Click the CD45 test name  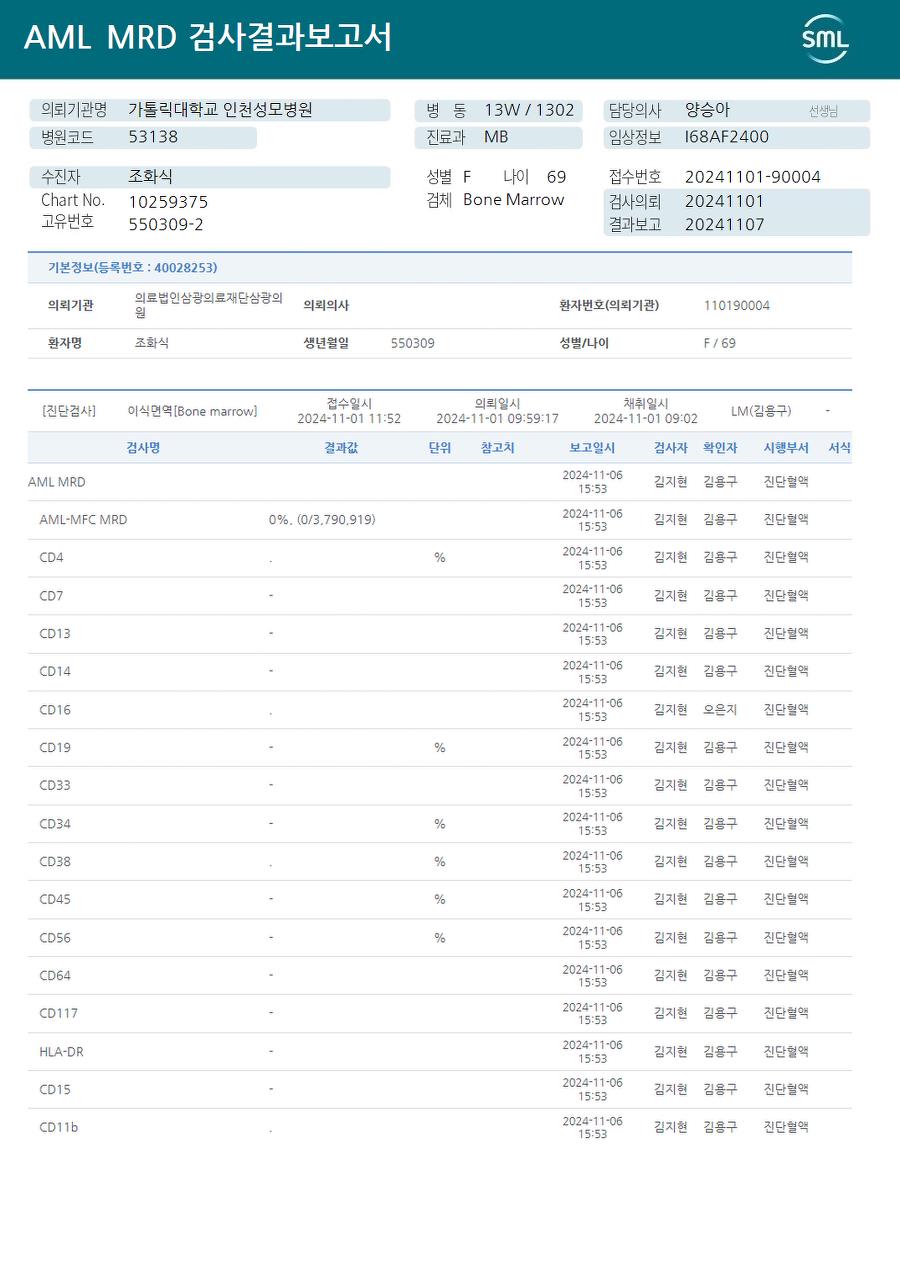tap(55, 900)
